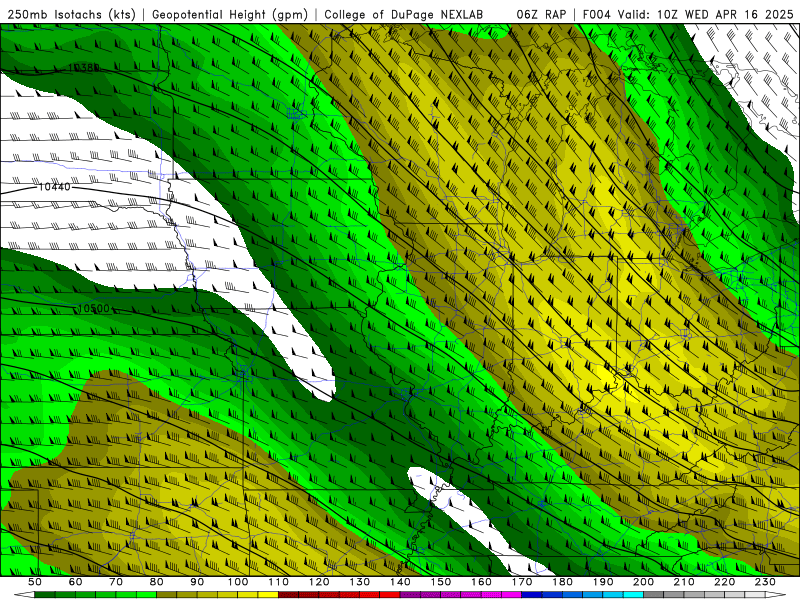
Task: Select the brightest green swatch just before 80
Action: pos(146,594)
